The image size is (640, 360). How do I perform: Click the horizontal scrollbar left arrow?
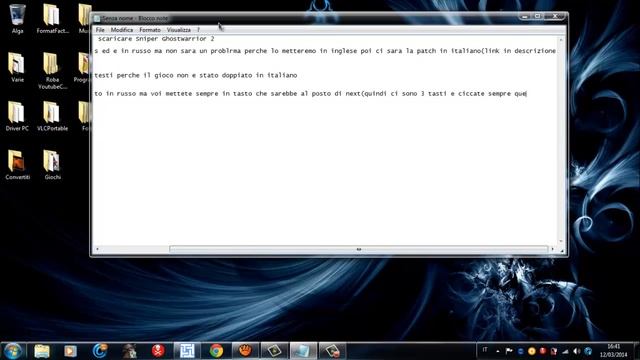tap(97, 249)
